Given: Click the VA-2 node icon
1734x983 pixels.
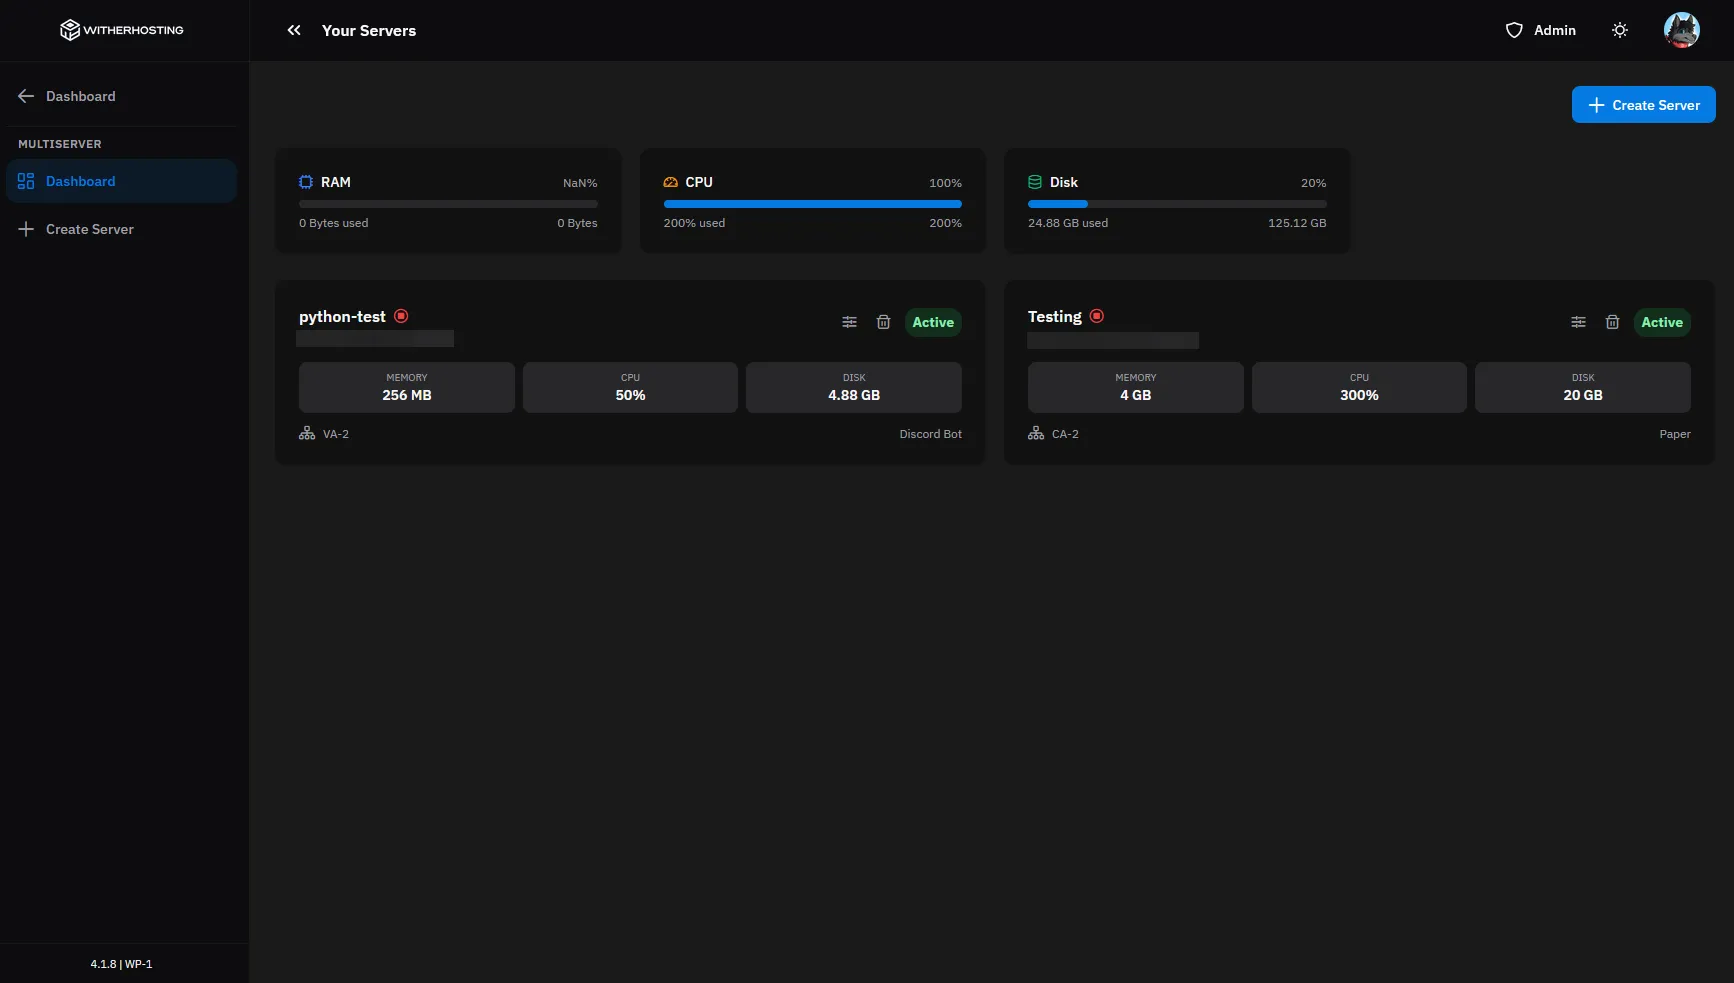Looking at the screenshot, I should (307, 434).
